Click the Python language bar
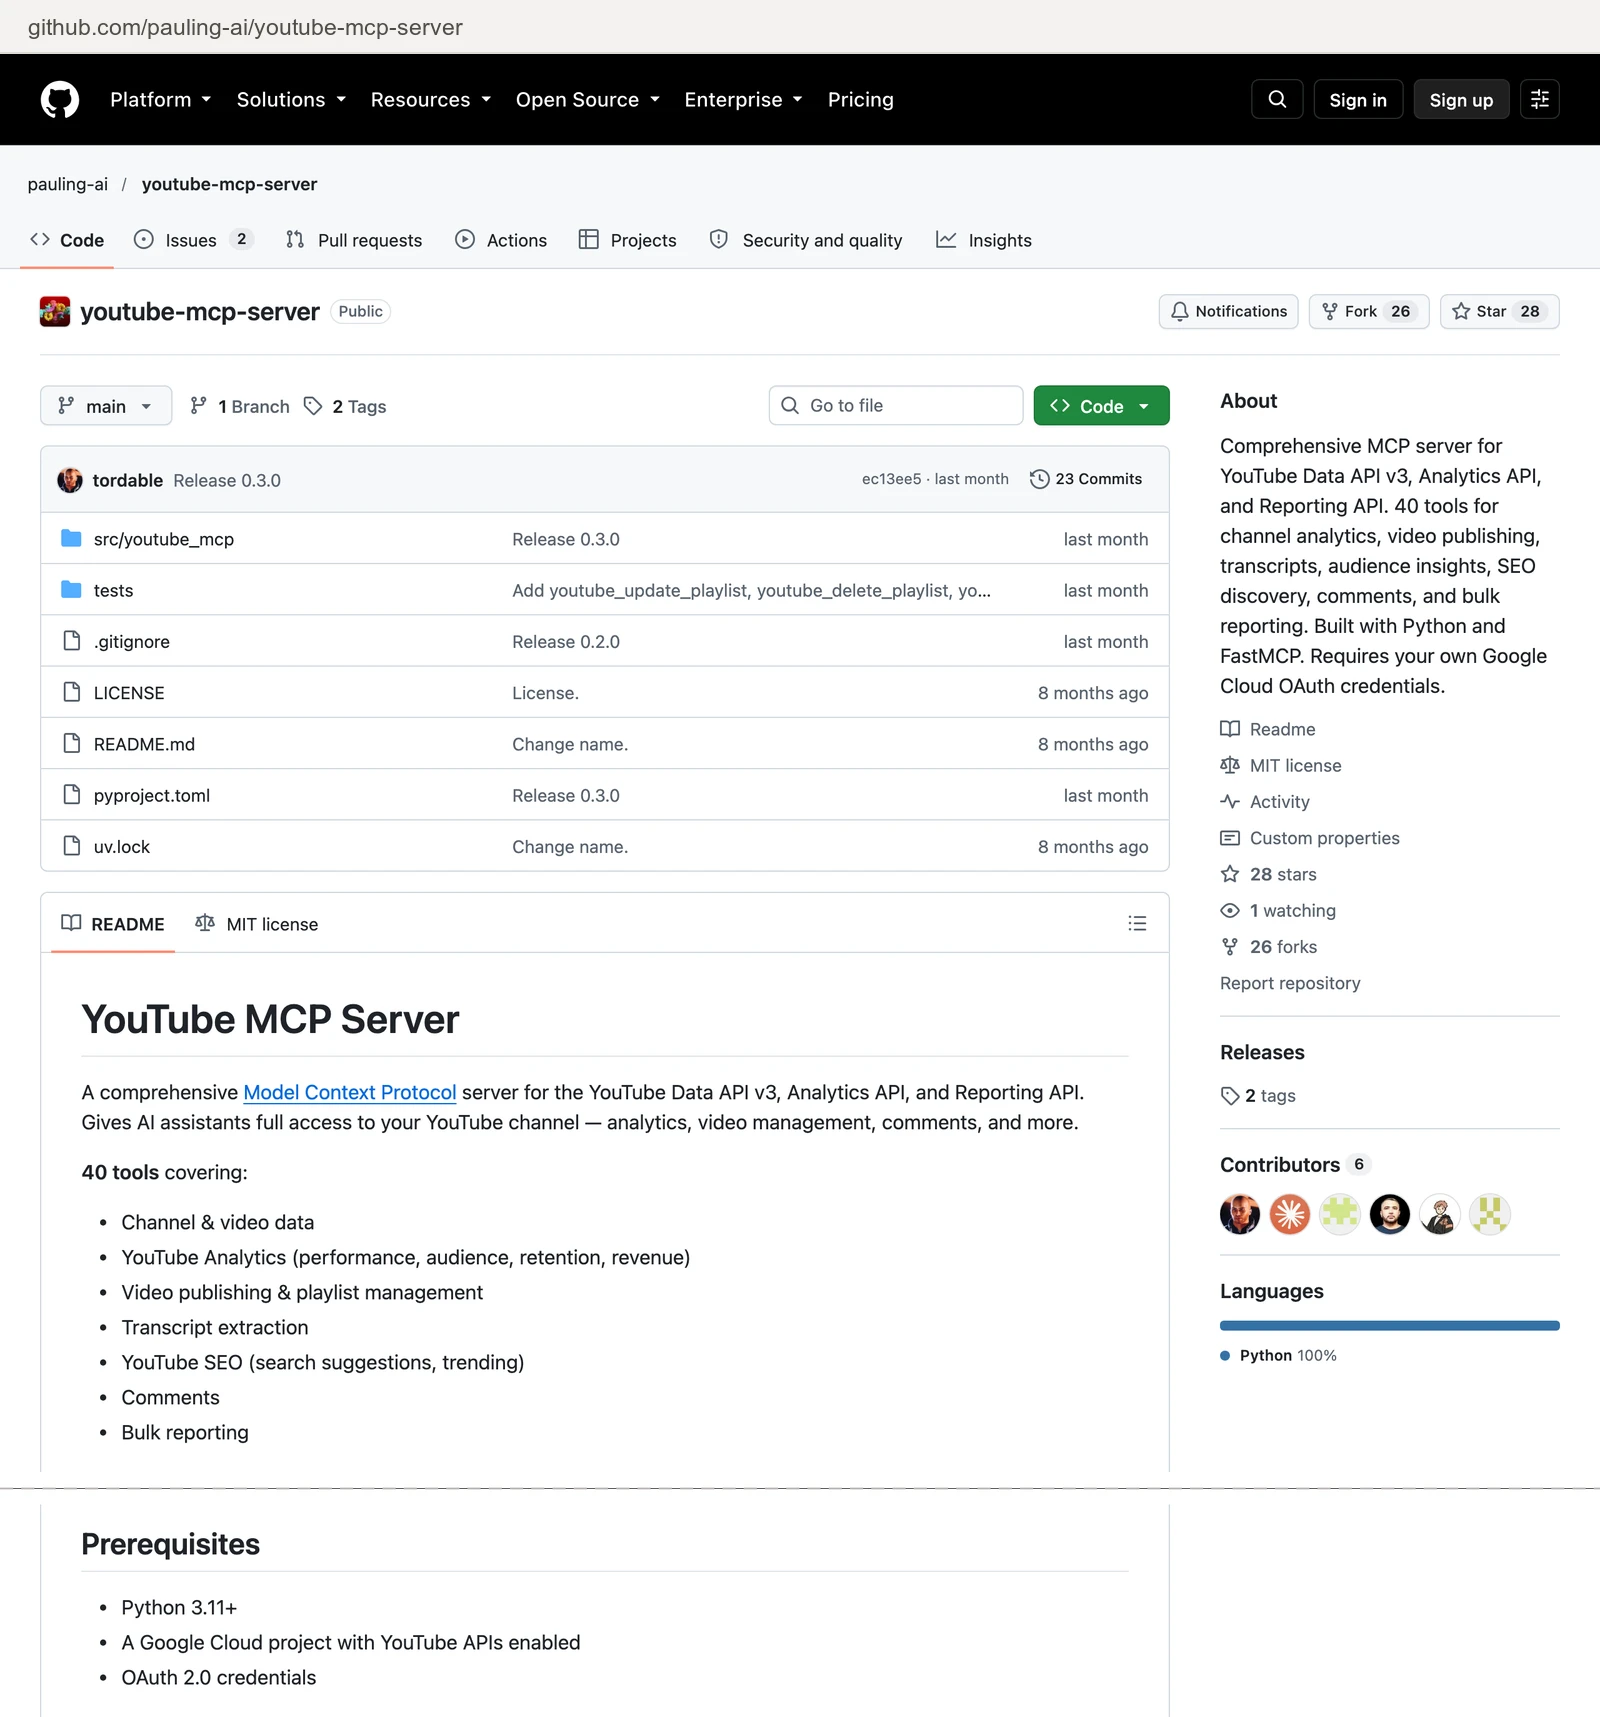 click(1390, 1326)
